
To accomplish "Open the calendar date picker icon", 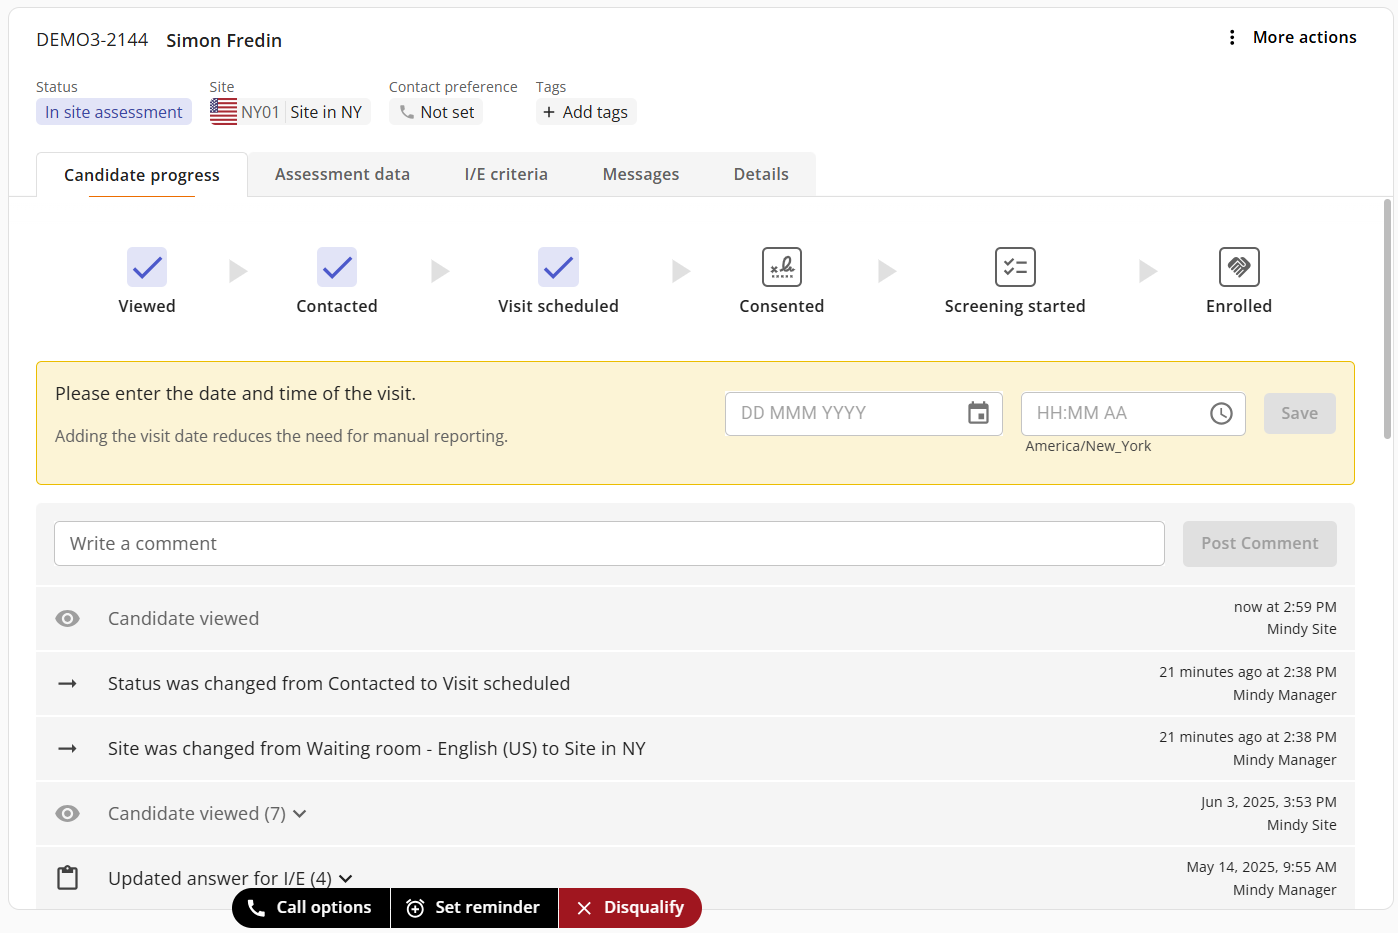I will tap(978, 413).
